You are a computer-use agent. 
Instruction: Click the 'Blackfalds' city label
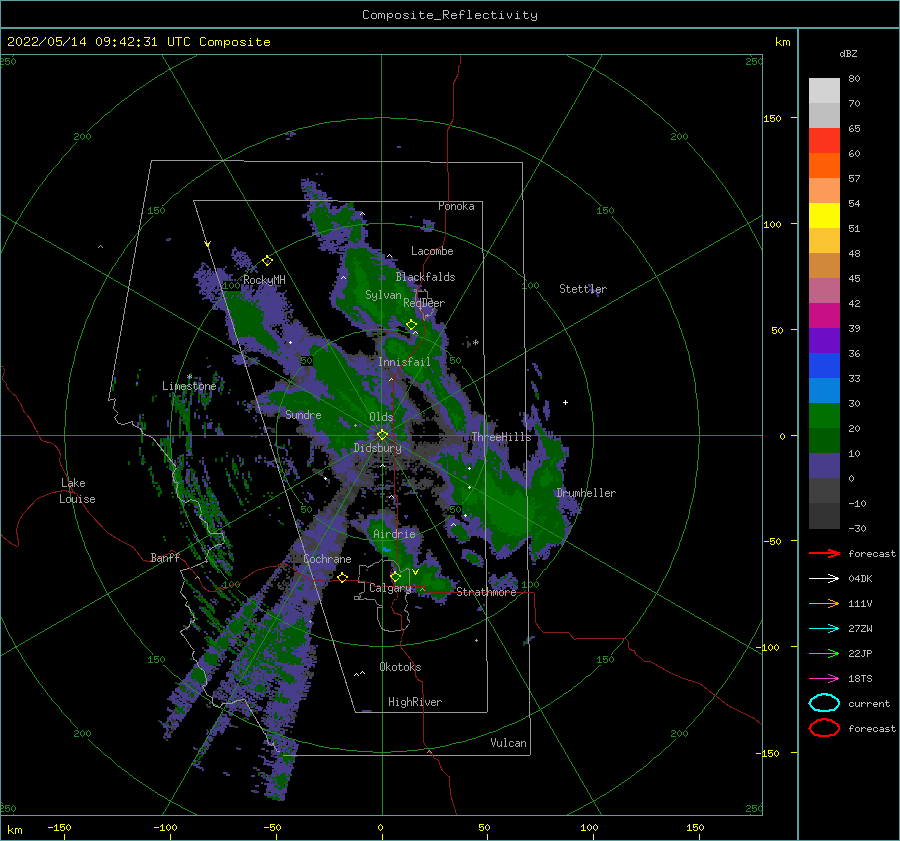pos(425,277)
